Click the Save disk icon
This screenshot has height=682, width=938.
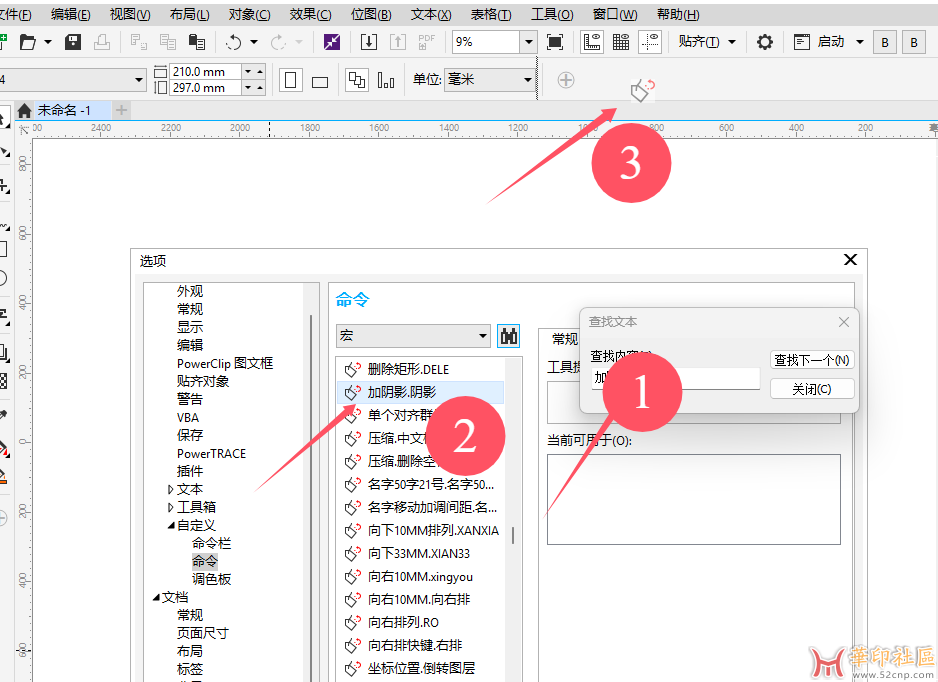pos(73,42)
